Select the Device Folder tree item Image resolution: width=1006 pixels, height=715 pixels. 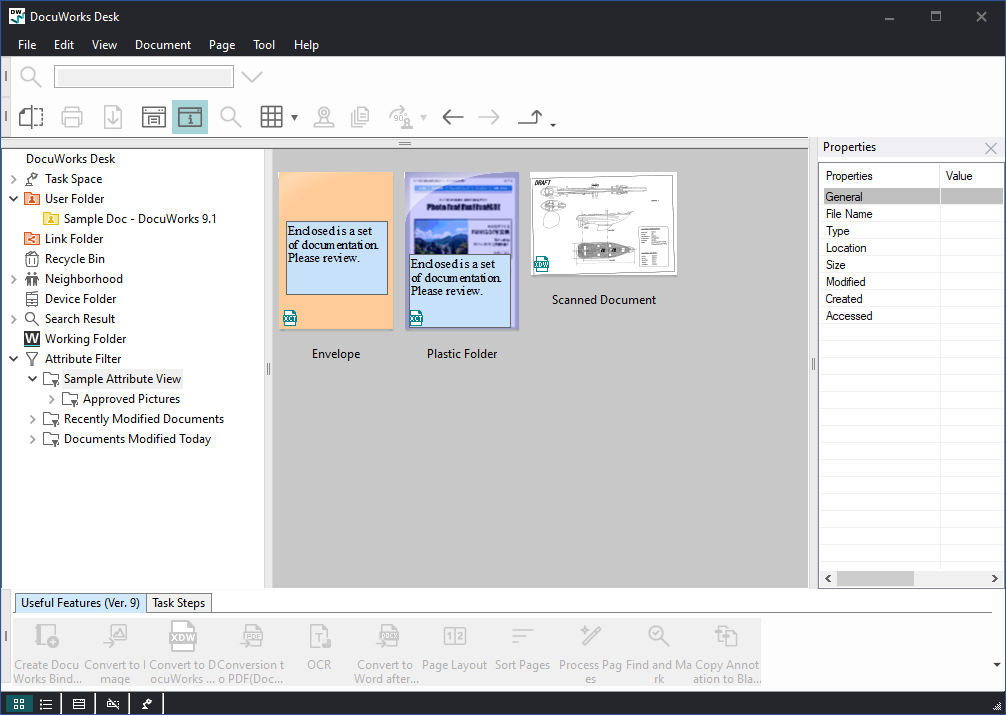click(80, 299)
